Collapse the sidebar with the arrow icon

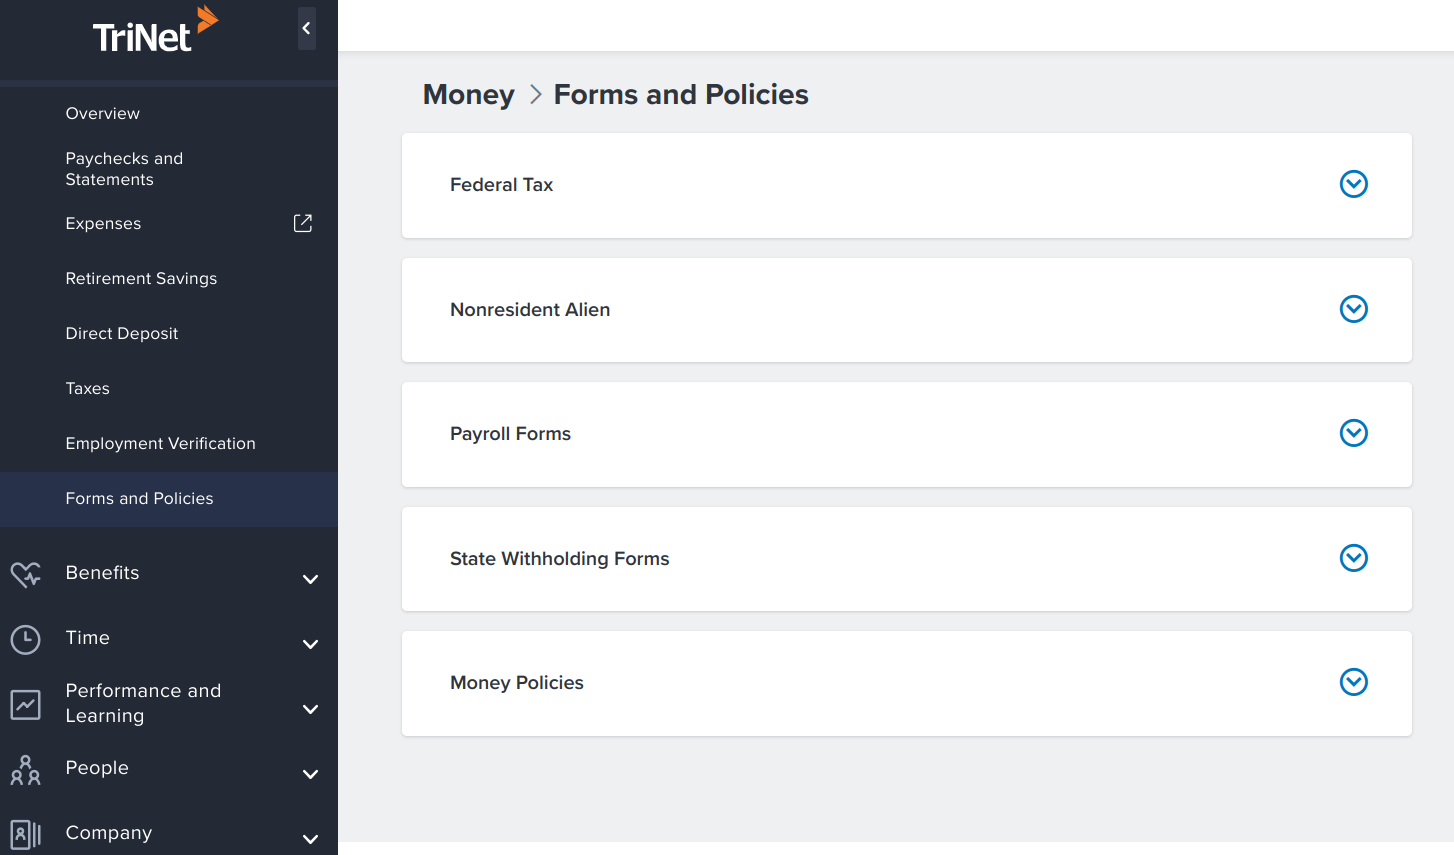point(306,28)
